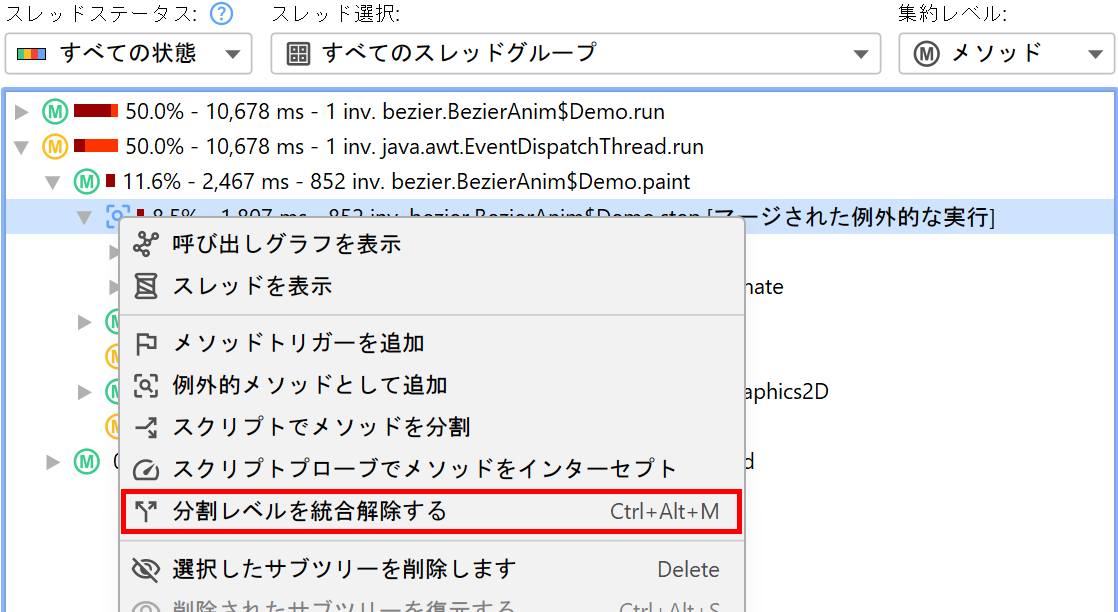Viewport: 1118px width, 612px height.
Task: Click the red time bar of Demo.run
Action: (96, 112)
